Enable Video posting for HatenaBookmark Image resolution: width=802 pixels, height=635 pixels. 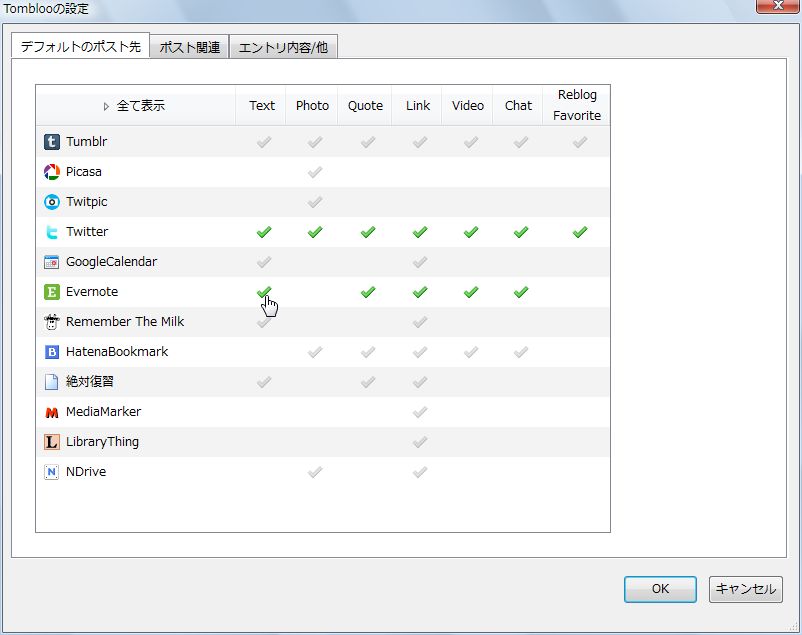[471, 352]
